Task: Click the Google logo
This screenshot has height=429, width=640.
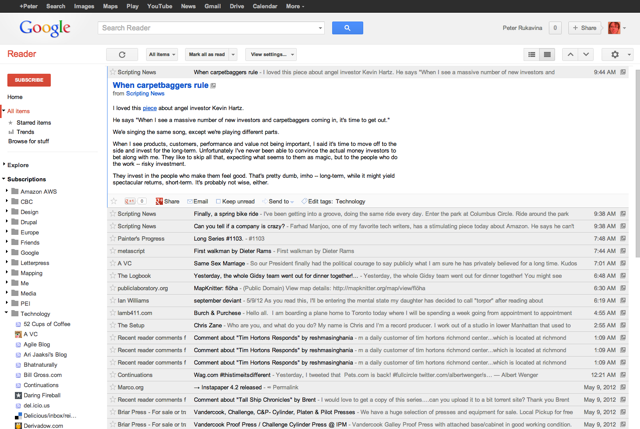Action: click(44, 28)
